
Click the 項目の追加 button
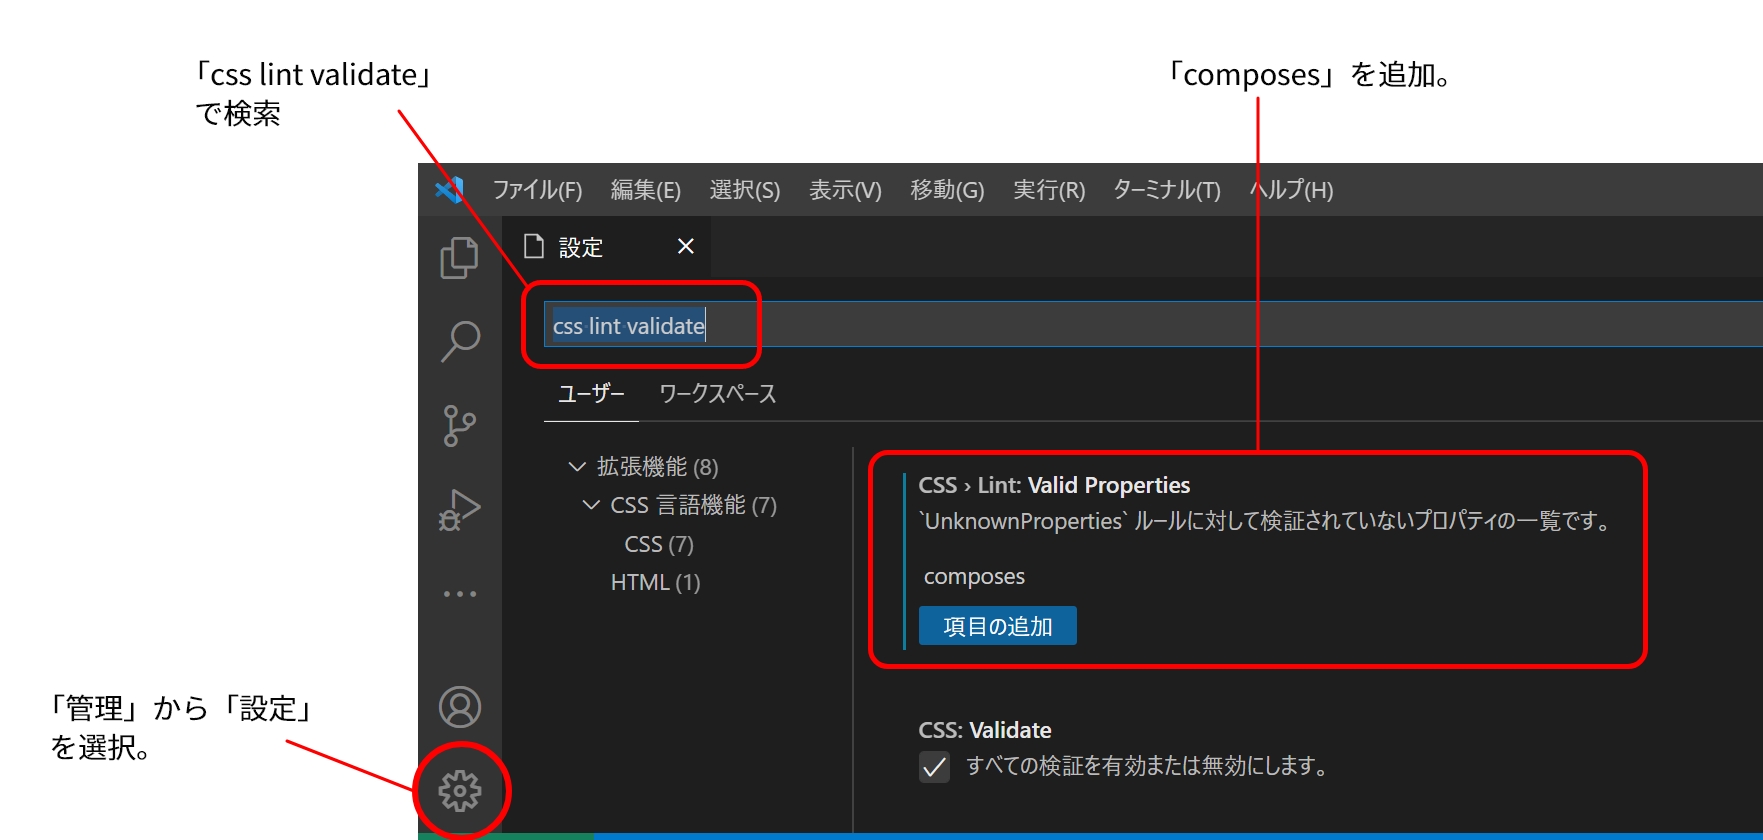(x=997, y=626)
